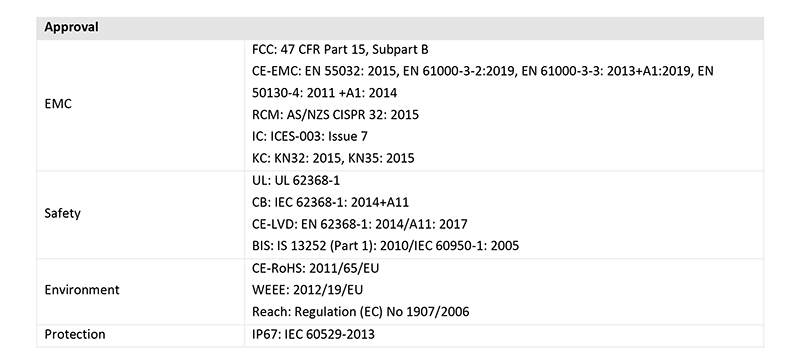Select the UL 62368-1 line
800x363 pixels.
coord(295,181)
